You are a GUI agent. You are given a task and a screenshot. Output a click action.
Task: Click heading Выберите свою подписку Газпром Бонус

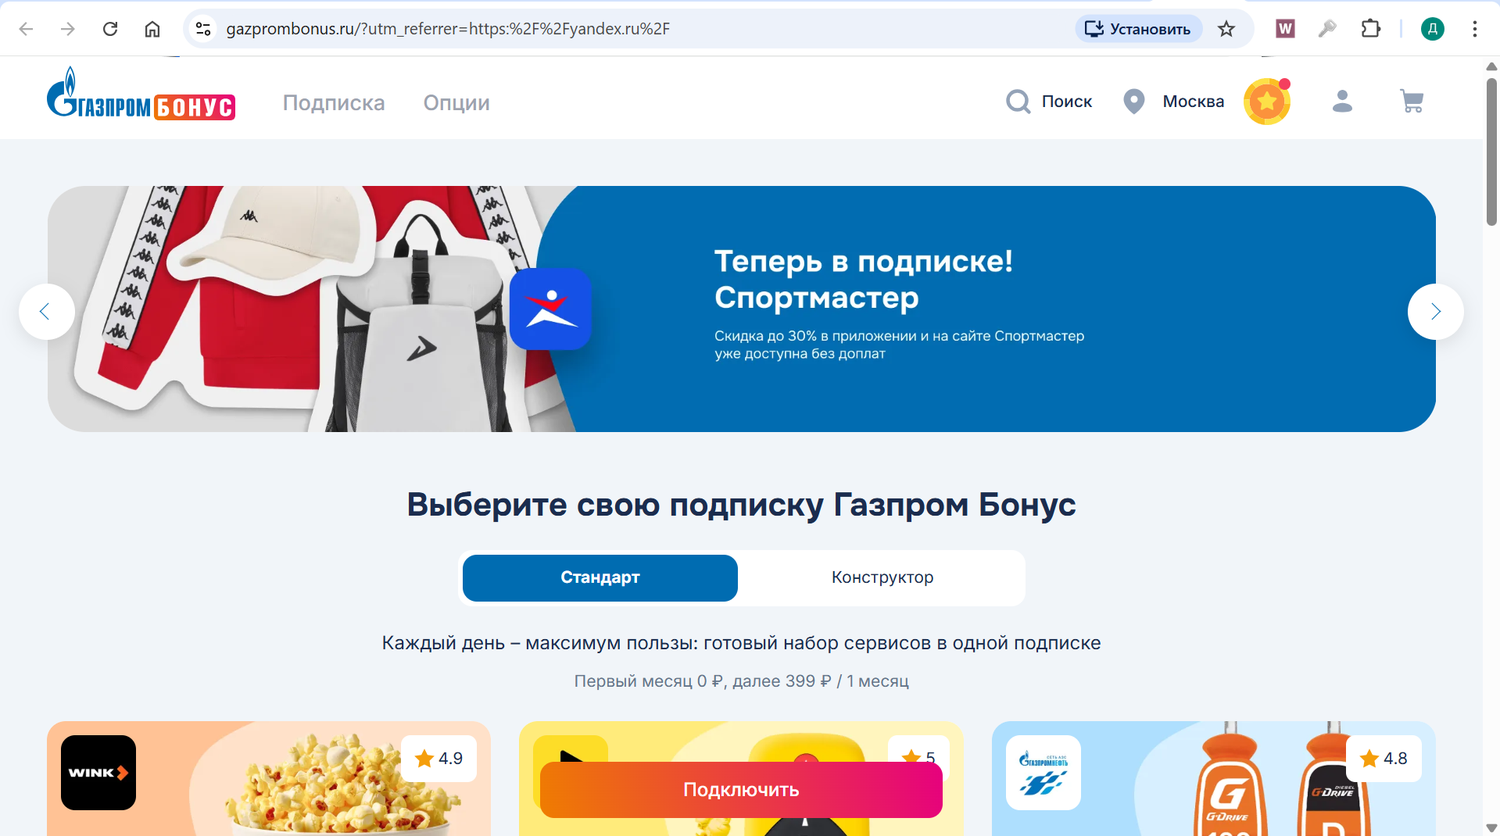pos(741,505)
